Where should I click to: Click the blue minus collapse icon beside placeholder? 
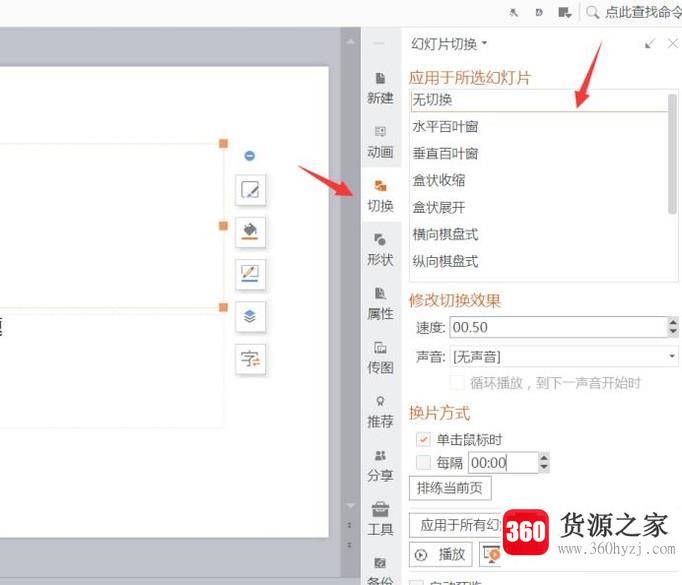250,156
